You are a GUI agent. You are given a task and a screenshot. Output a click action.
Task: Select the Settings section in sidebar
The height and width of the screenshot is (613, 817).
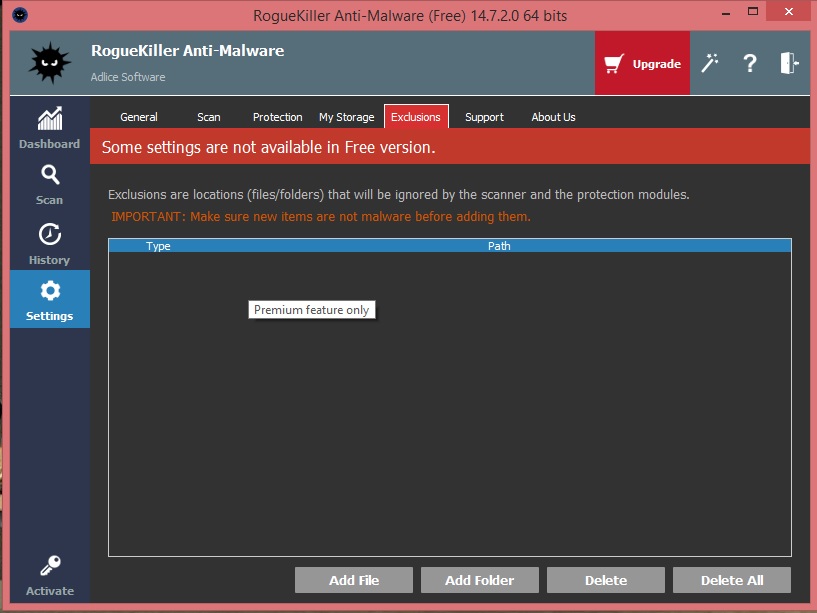[49, 299]
